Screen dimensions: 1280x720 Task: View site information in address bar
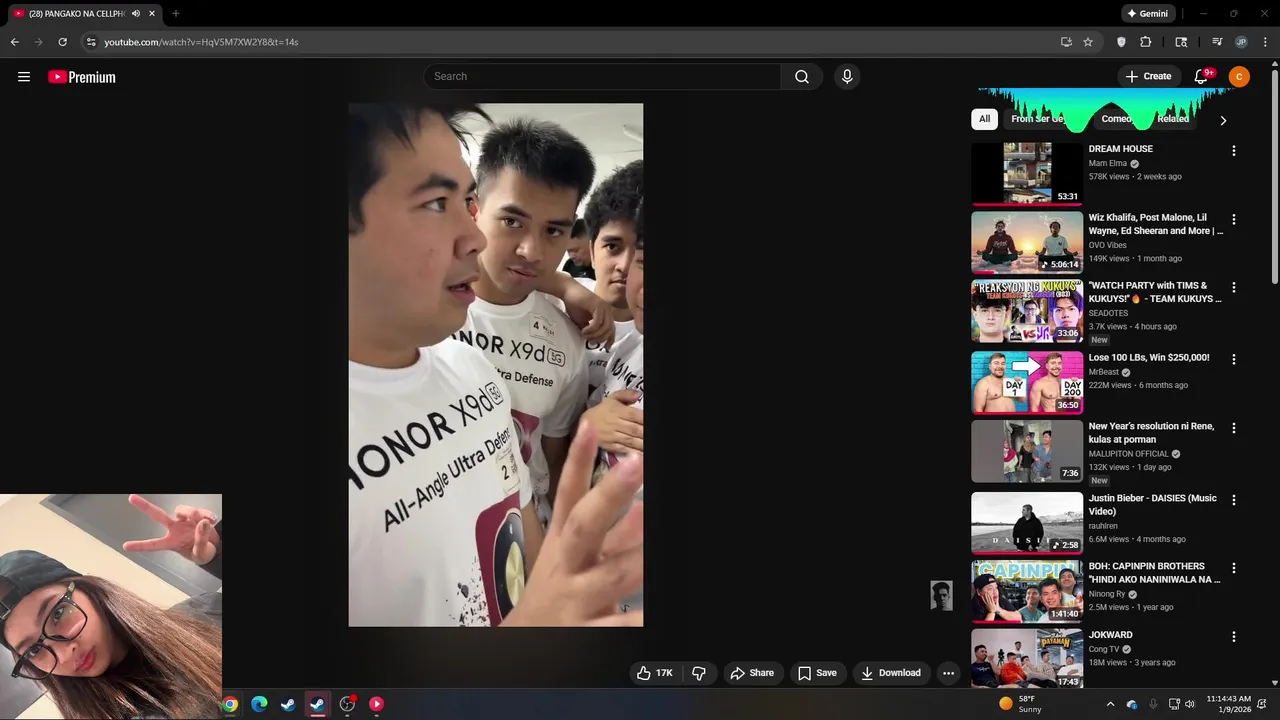click(91, 42)
